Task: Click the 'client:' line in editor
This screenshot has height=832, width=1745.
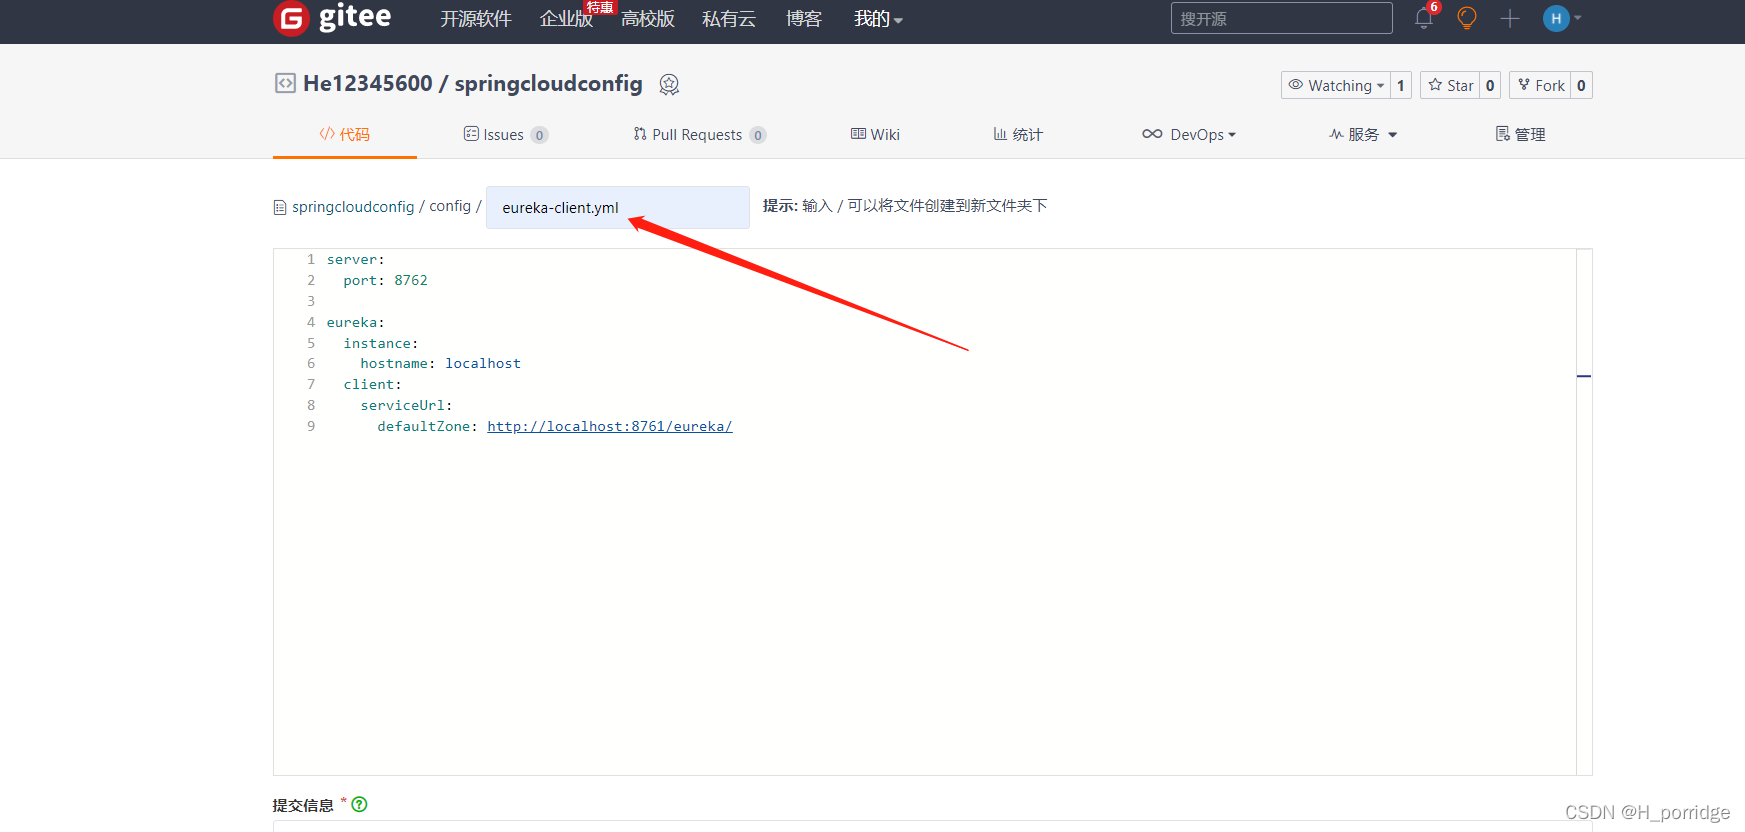Action: (373, 384)
